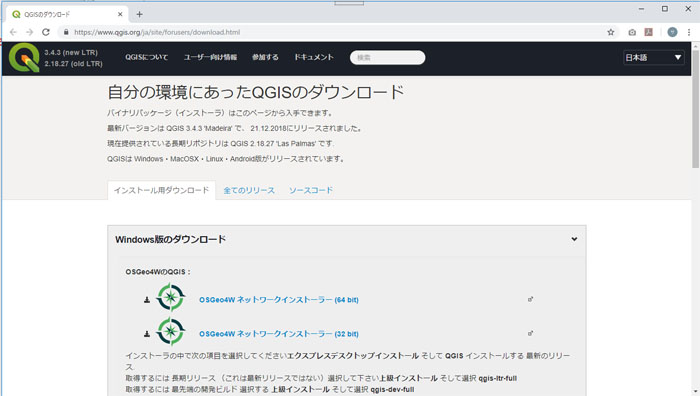Viewport: 700px width, 396px height.
Task: Switch to the 全てのリリース tab
Action: click(249, 190)
